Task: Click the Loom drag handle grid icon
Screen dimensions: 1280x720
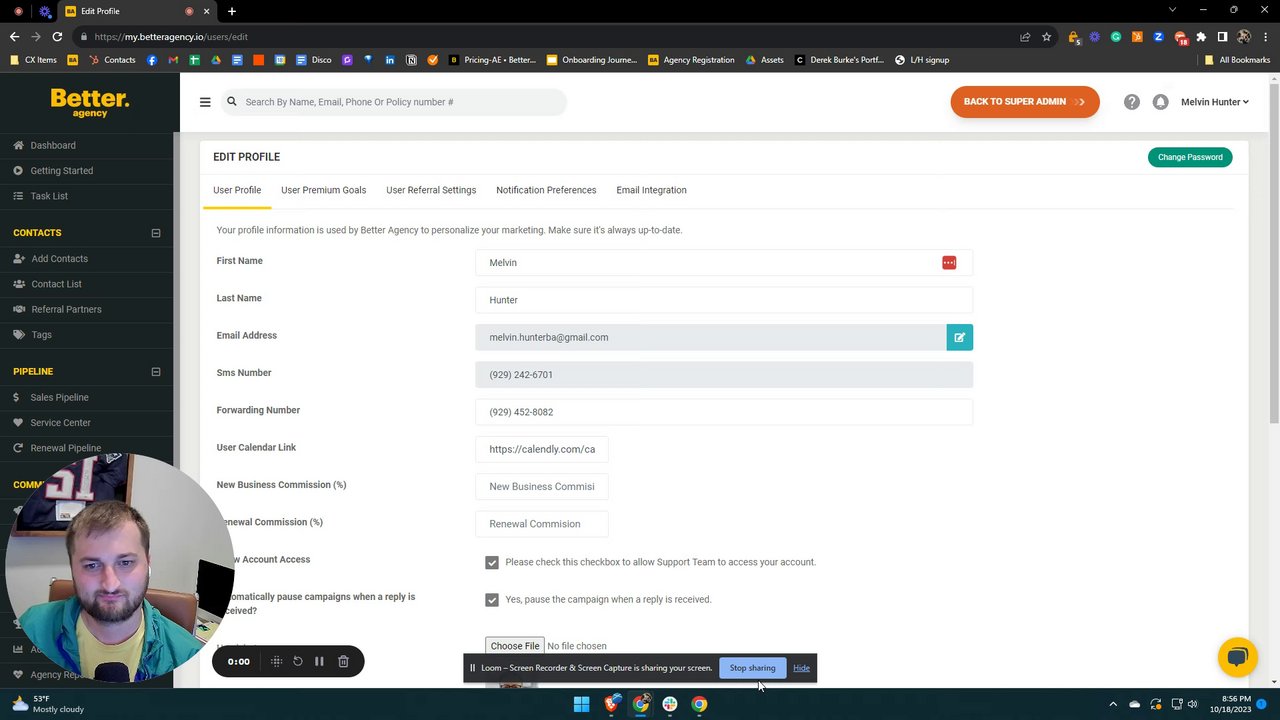Action: 276,661
